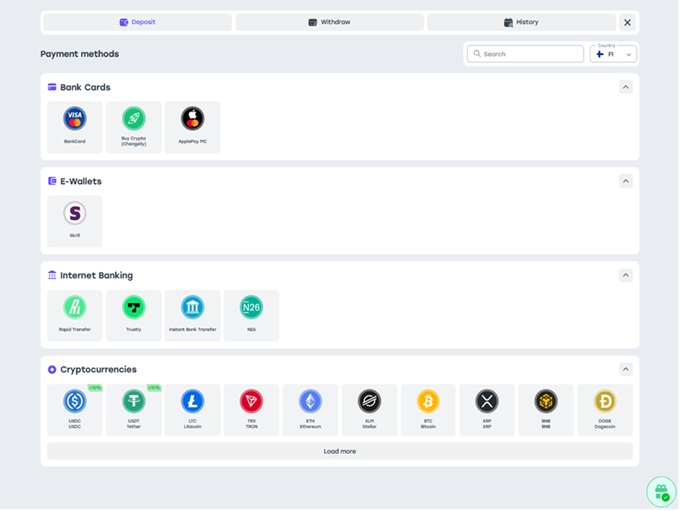Image resolution: width=680 pixels, height=511 pixels.
Task: Collapse the Bank Cards section
Action: (x=625, y=87)
